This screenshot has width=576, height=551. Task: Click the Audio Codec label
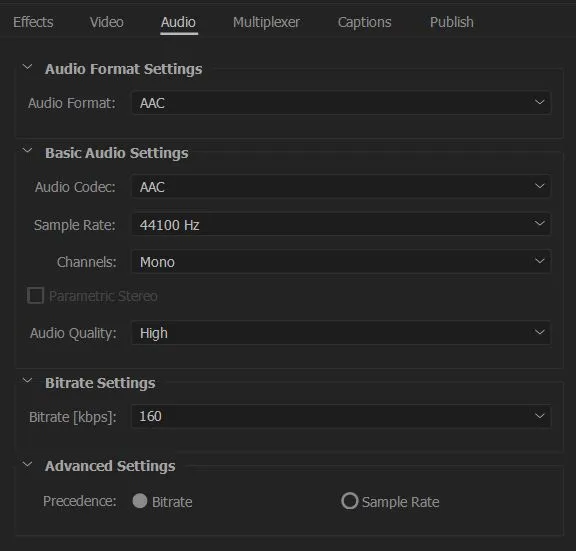[75, 187]
